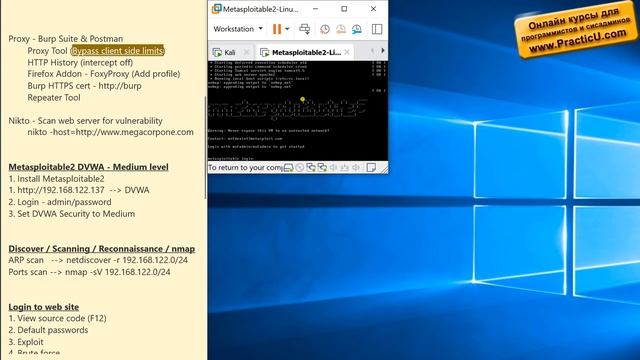
Task: Click the USB controller status icon
Action: [345, 167]
